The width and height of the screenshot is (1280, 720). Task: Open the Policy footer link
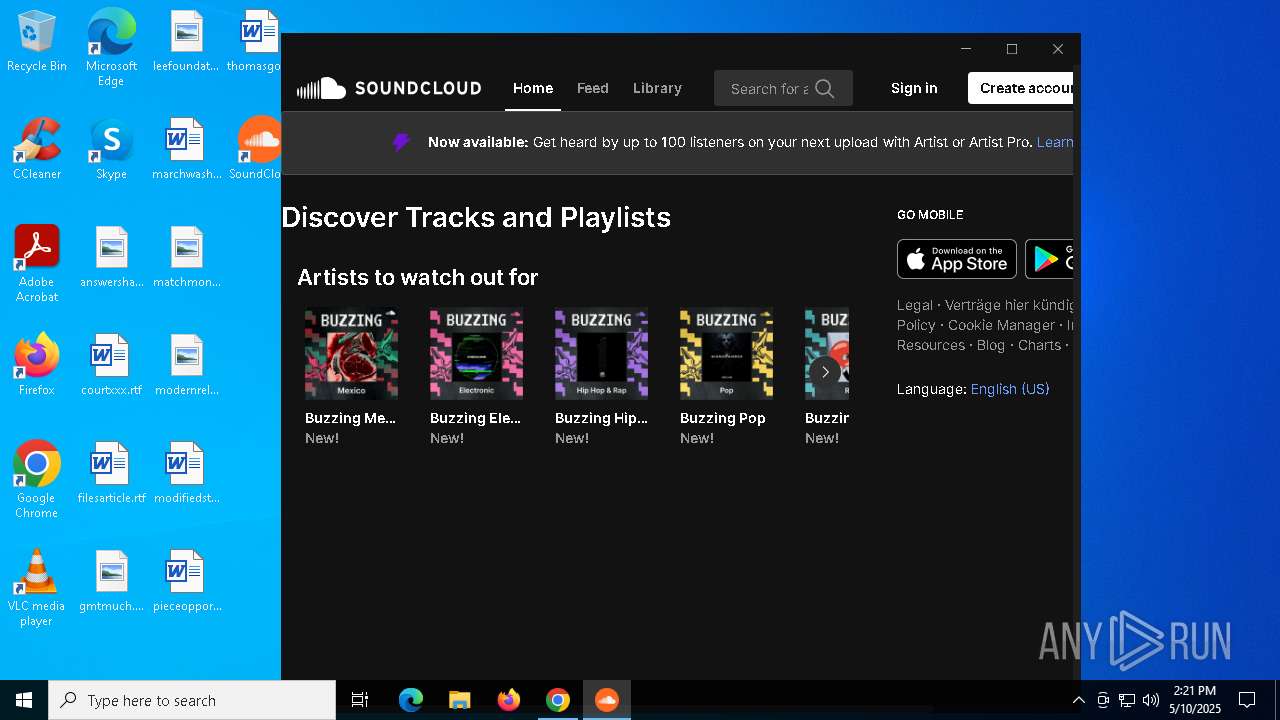click(x=916, y=325)
